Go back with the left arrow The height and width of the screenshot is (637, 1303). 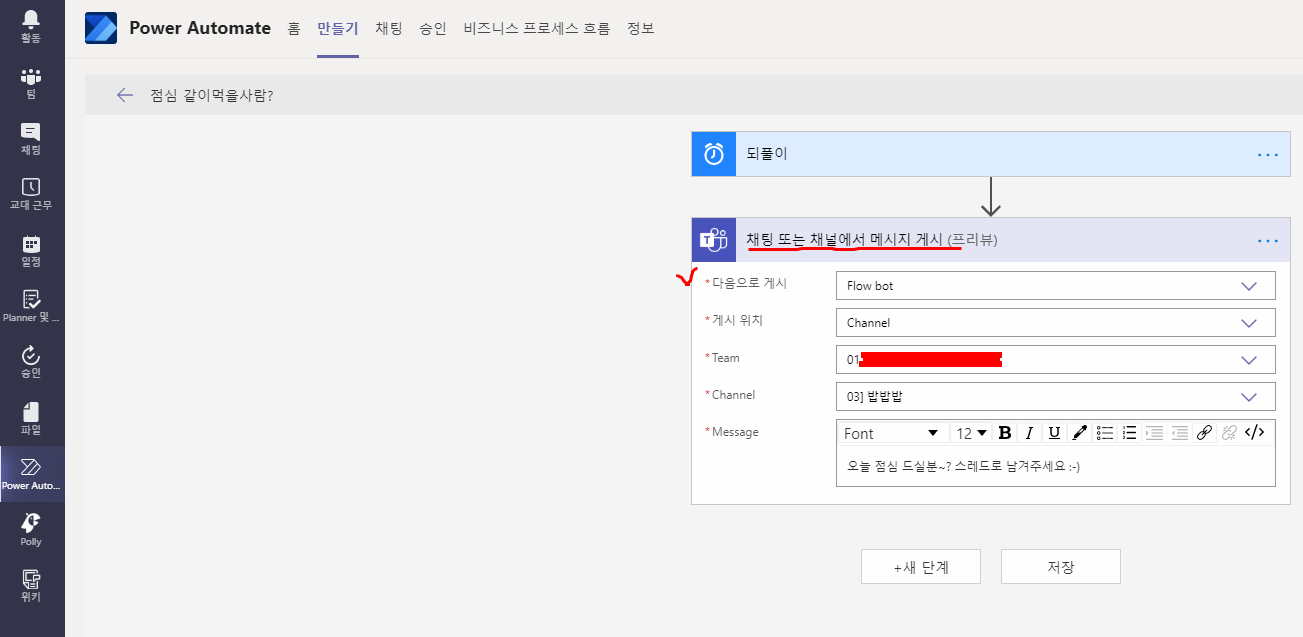pyautogui.click(x=125, y=95)
